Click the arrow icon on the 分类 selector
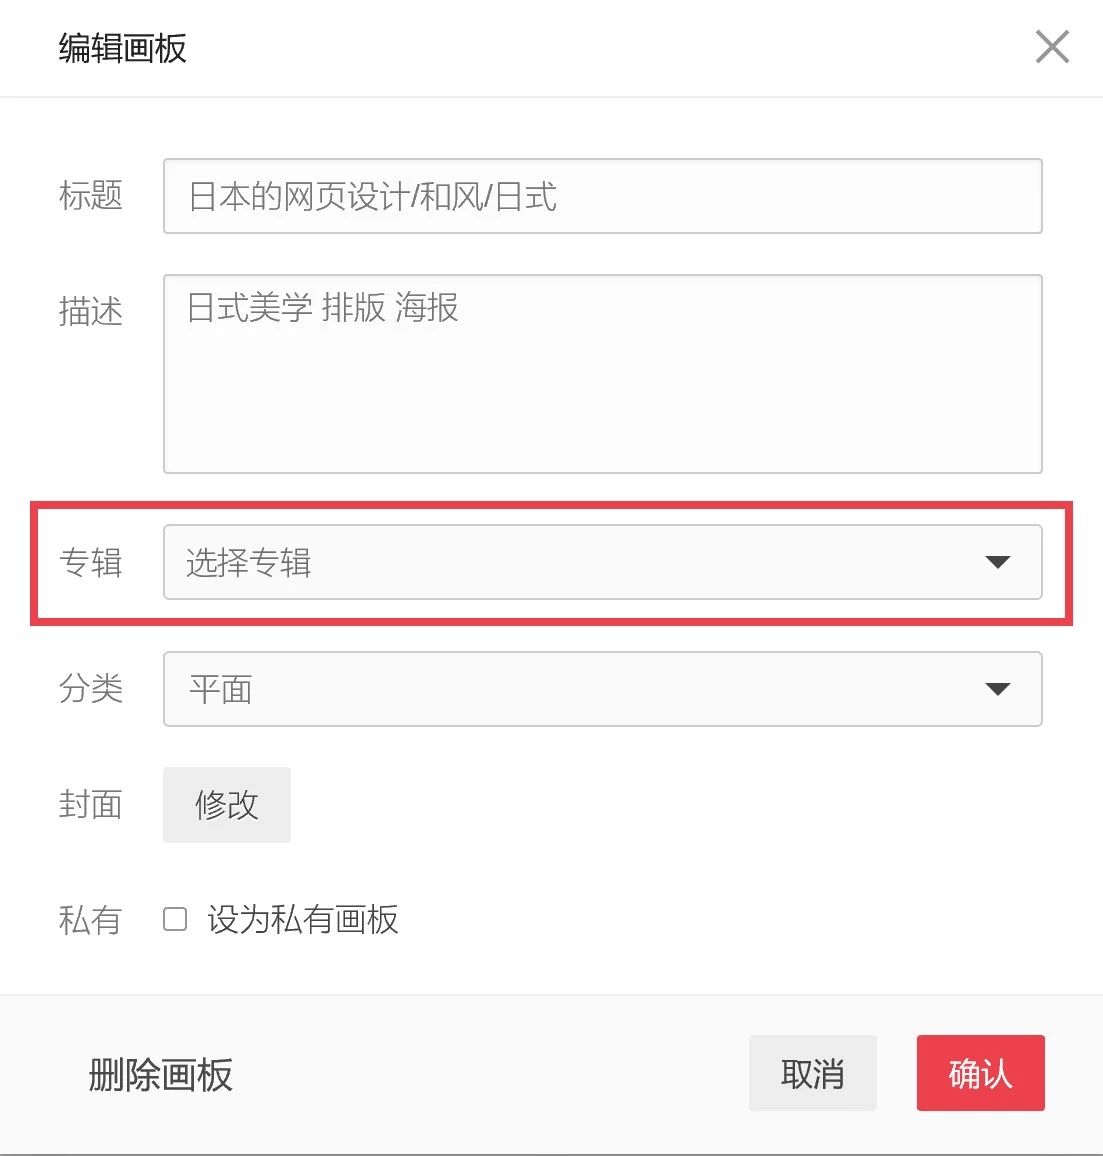The image size is (1103, 1156). [998, 689]
